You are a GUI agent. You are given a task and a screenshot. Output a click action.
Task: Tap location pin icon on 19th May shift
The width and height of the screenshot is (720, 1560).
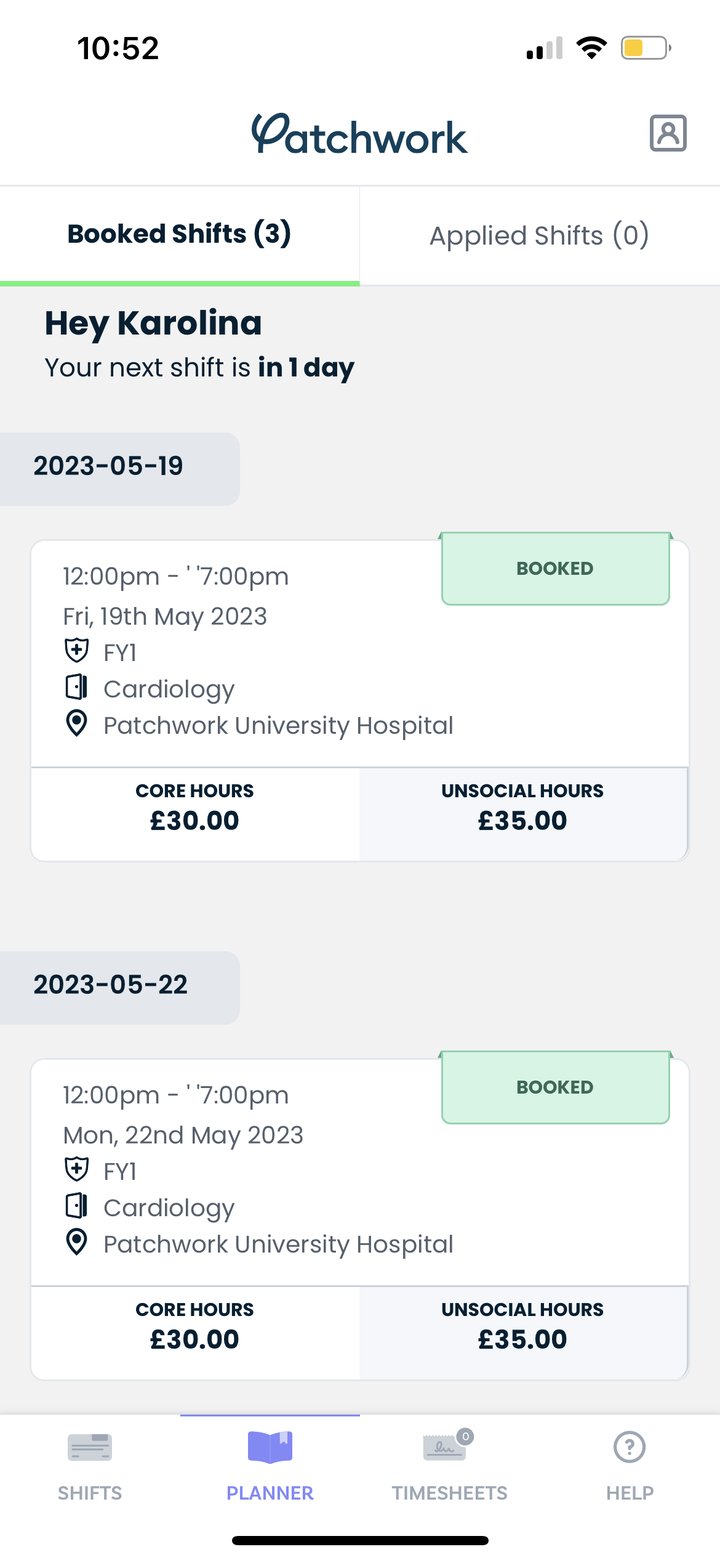[x=76, y=725]
